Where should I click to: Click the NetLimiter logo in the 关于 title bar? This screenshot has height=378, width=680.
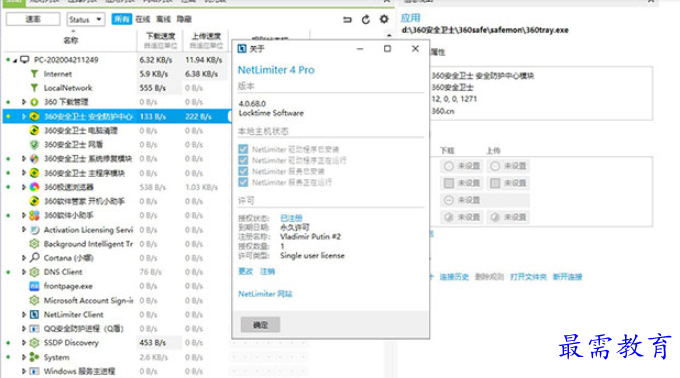(x=242, y=49)
